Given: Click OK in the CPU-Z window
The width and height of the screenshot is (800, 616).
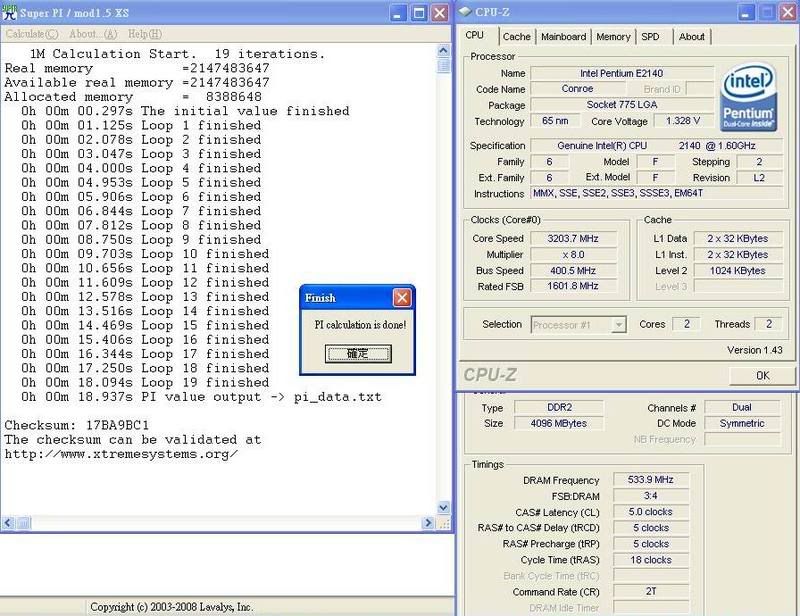Looking at the screenshot, I should pos(762,376).
